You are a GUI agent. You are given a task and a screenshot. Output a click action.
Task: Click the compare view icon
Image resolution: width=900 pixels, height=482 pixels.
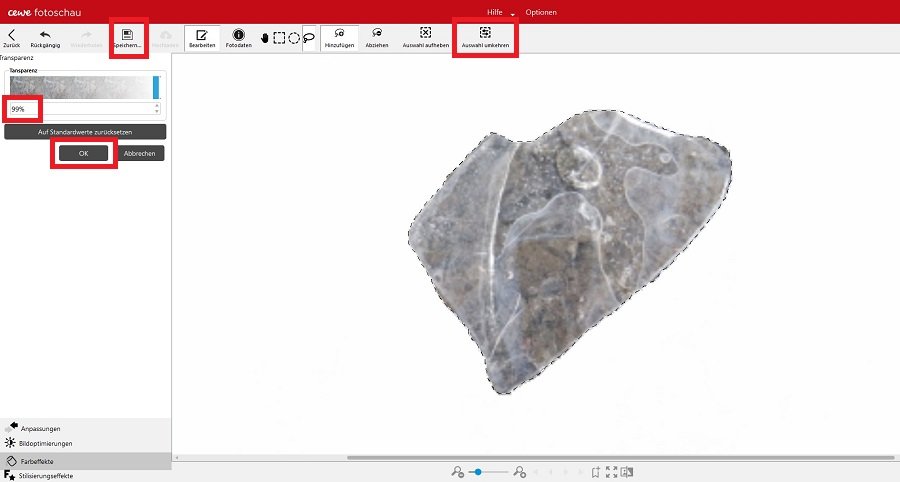pyautogui.click(x=627, y=472)
